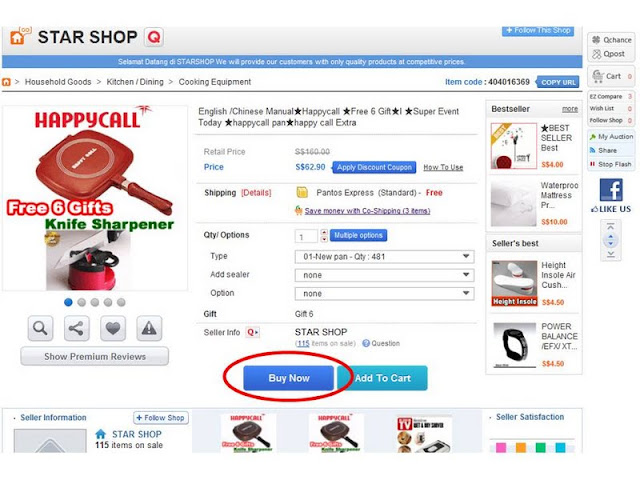Expand the Add sealer dropdown
This screenshot has width=640, height=480.
tap(384, 275)
